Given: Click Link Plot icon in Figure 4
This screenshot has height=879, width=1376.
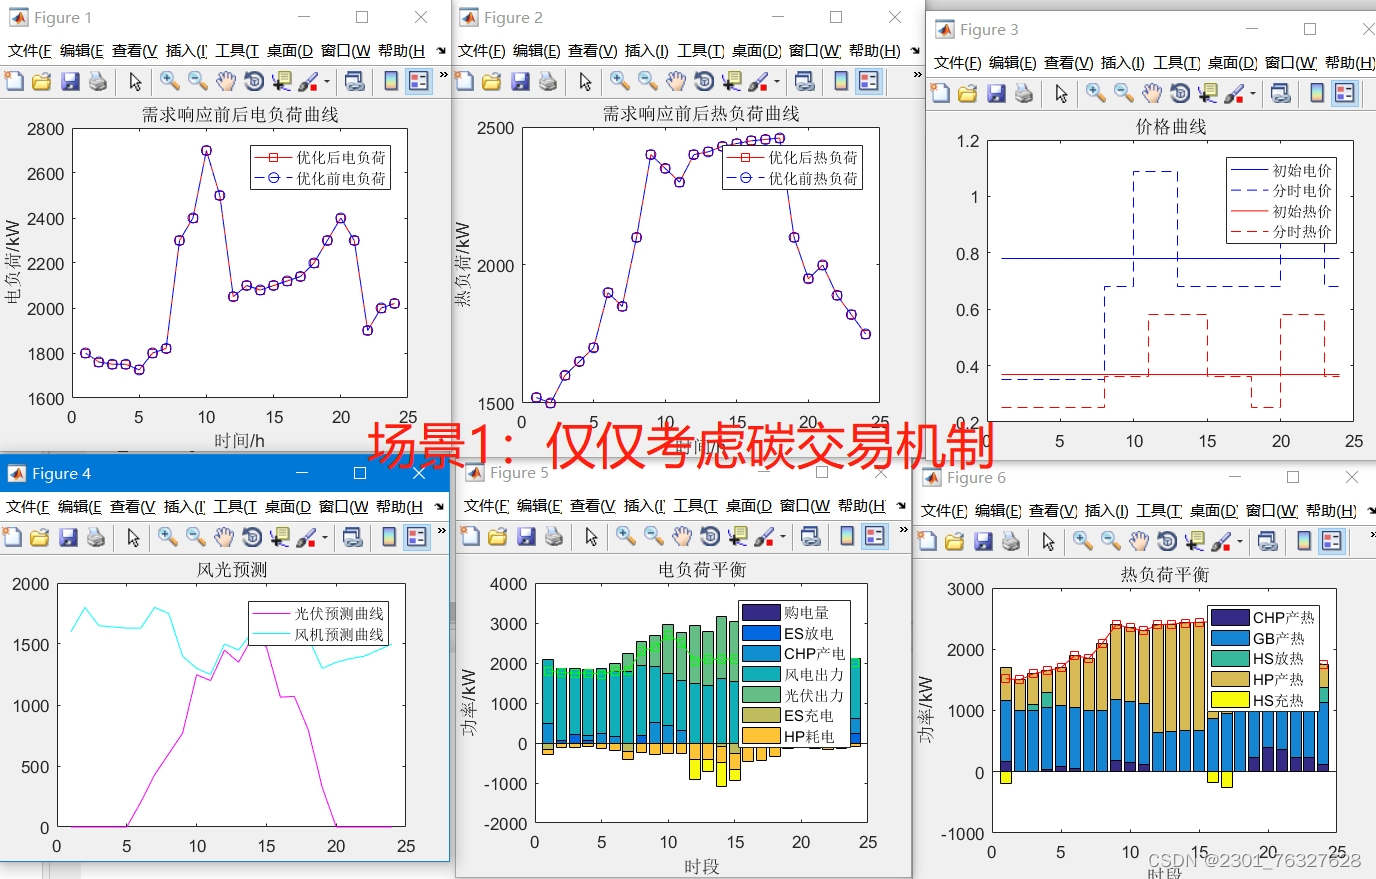Looking at the screenshot, I should 352,537.
